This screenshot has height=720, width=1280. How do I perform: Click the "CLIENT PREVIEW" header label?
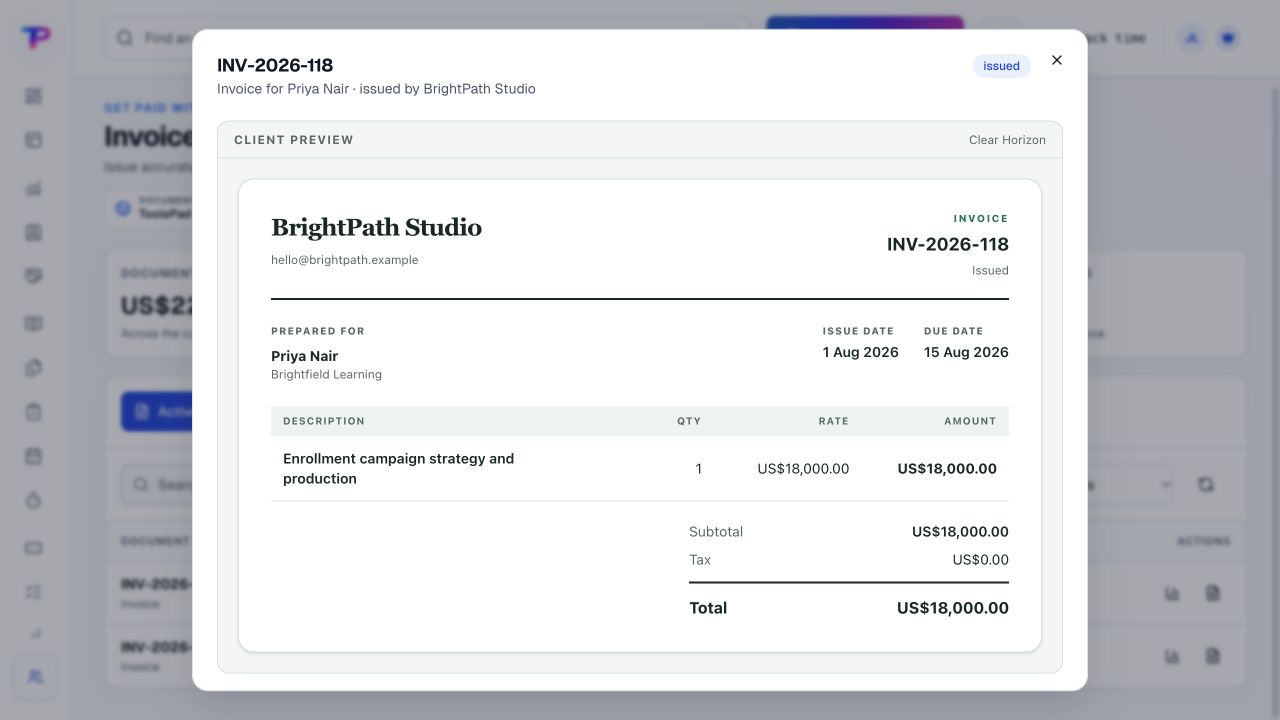[x=294, y=140]
